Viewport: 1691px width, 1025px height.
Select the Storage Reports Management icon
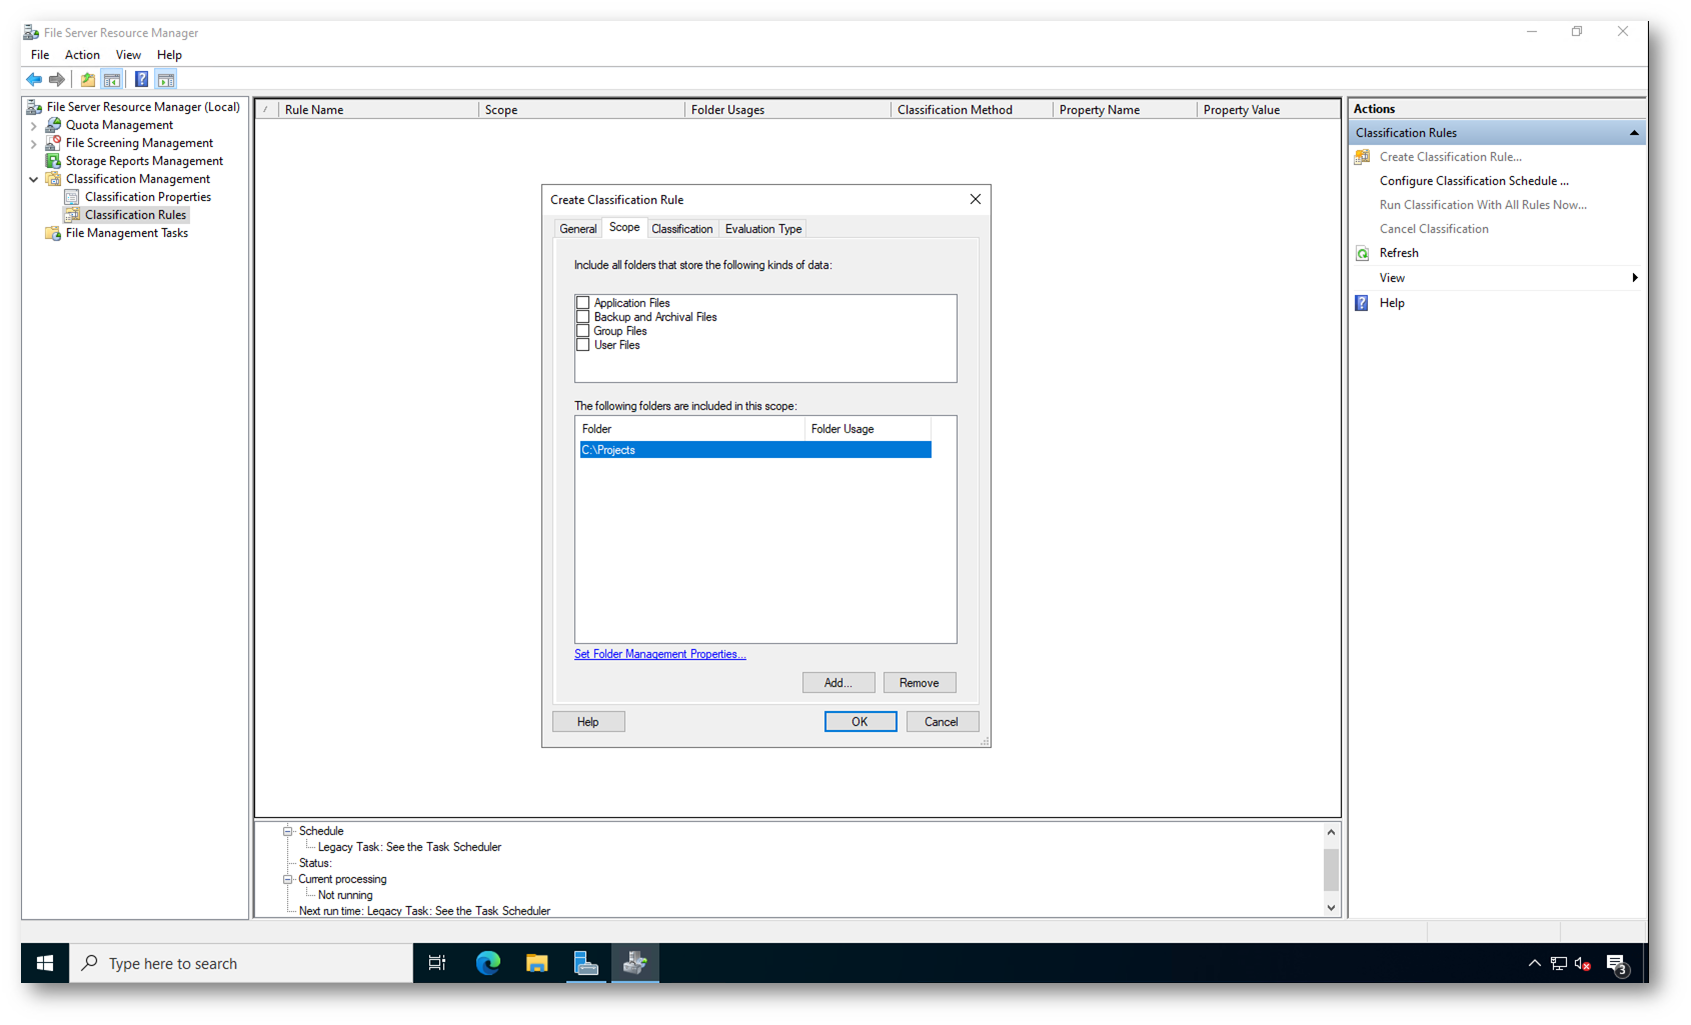pos(54,161)
